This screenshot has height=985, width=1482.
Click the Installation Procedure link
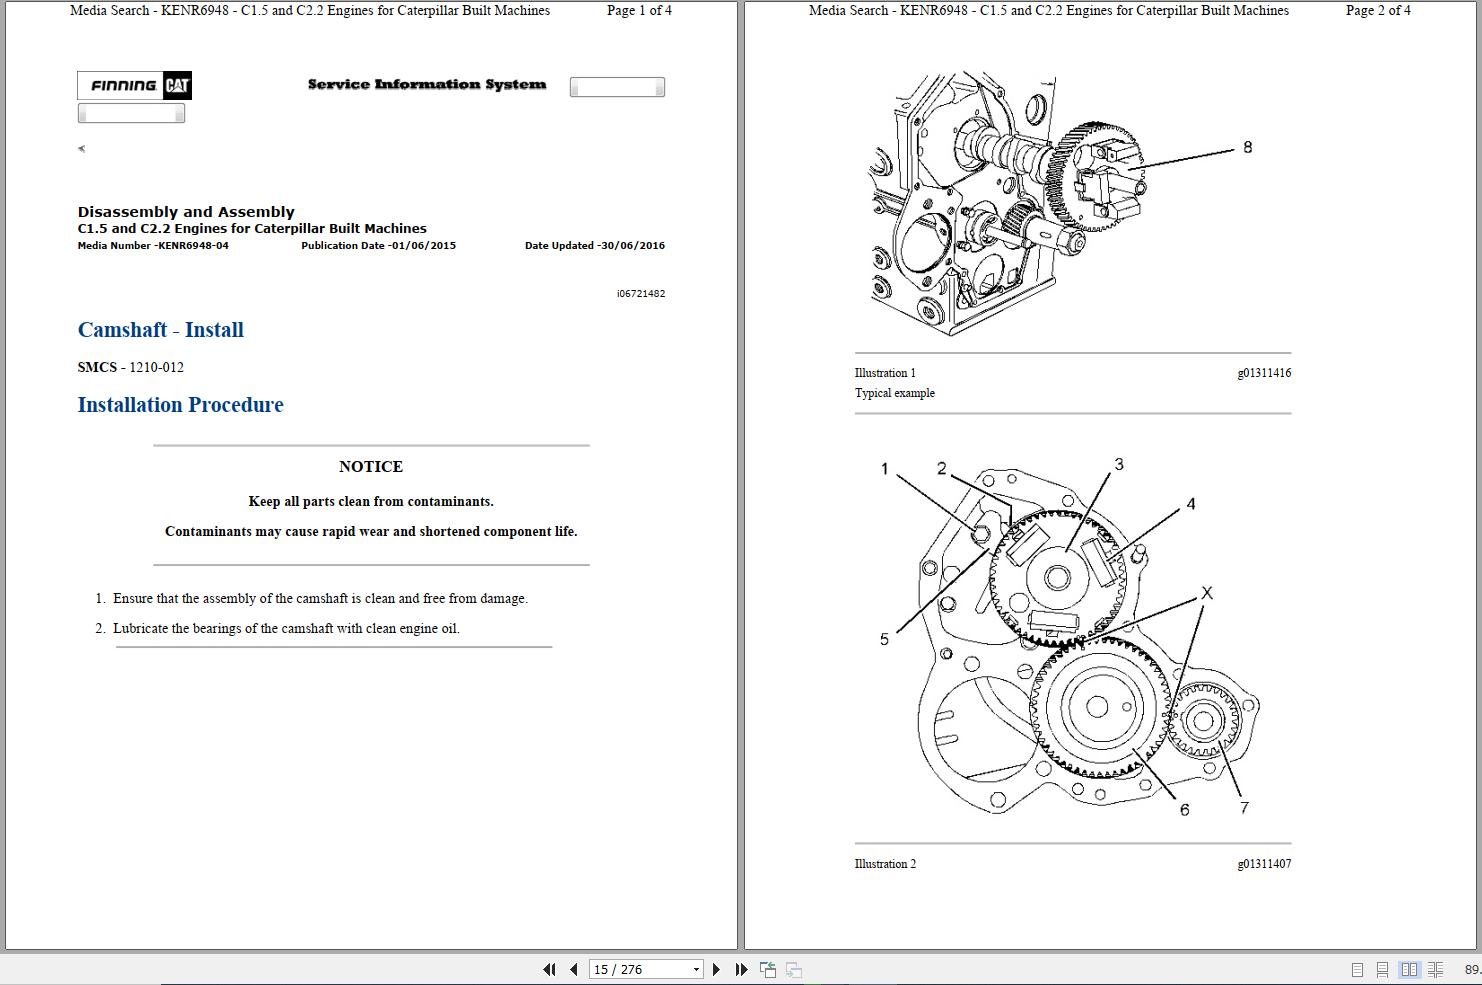180,405
